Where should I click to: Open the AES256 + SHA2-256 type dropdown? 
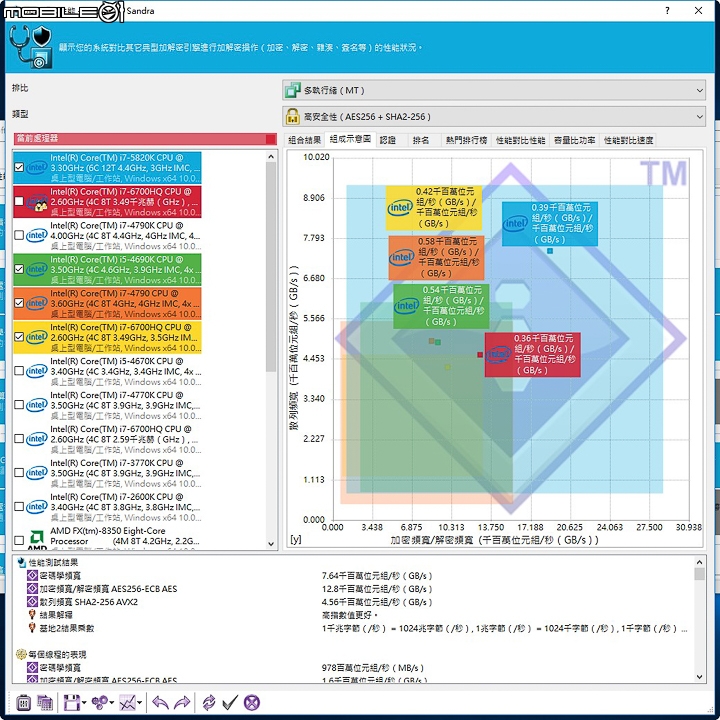[494, 117]
